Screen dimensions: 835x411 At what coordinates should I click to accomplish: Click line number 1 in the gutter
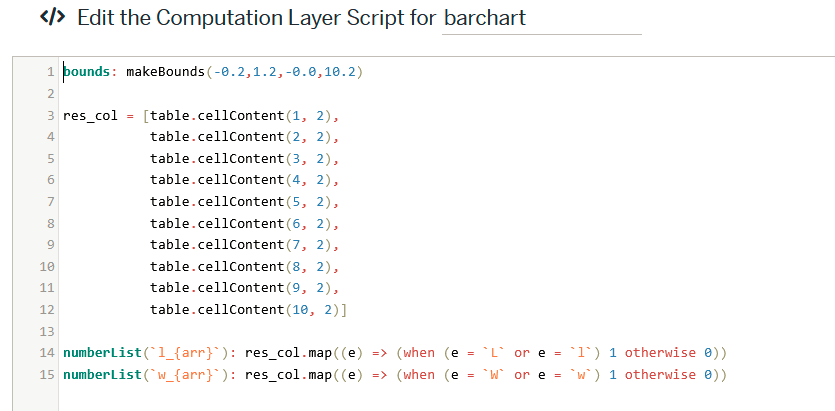(x=51, y=72)
